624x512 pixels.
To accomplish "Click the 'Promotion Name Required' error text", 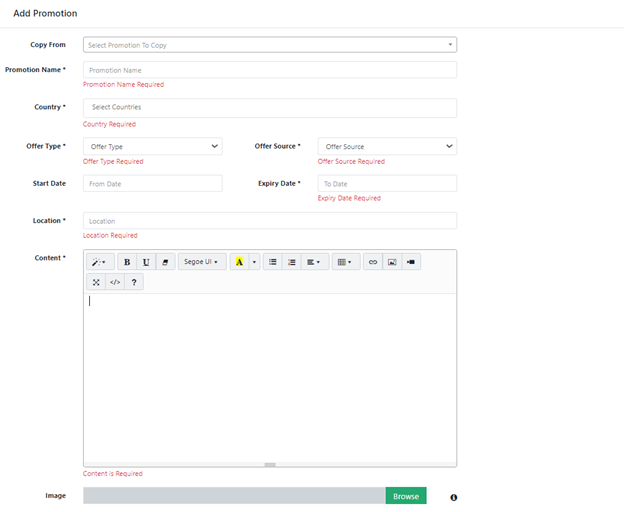I will (123, 84).
